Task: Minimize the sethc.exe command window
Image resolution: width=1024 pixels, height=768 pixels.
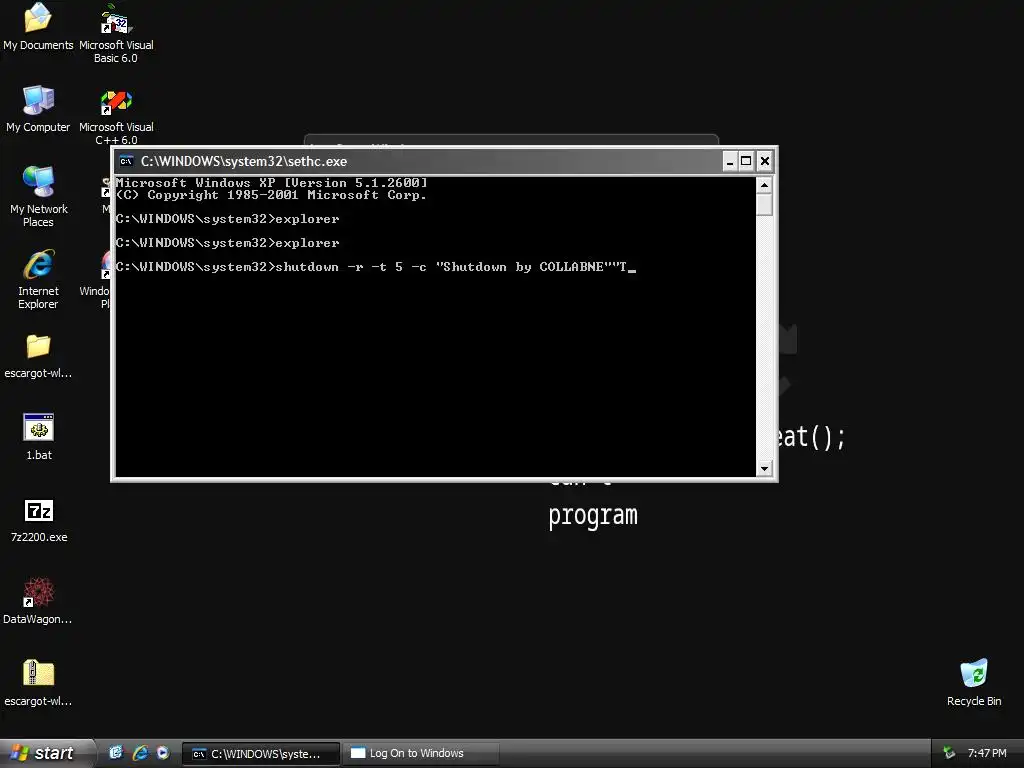Action: click(730, 161)
